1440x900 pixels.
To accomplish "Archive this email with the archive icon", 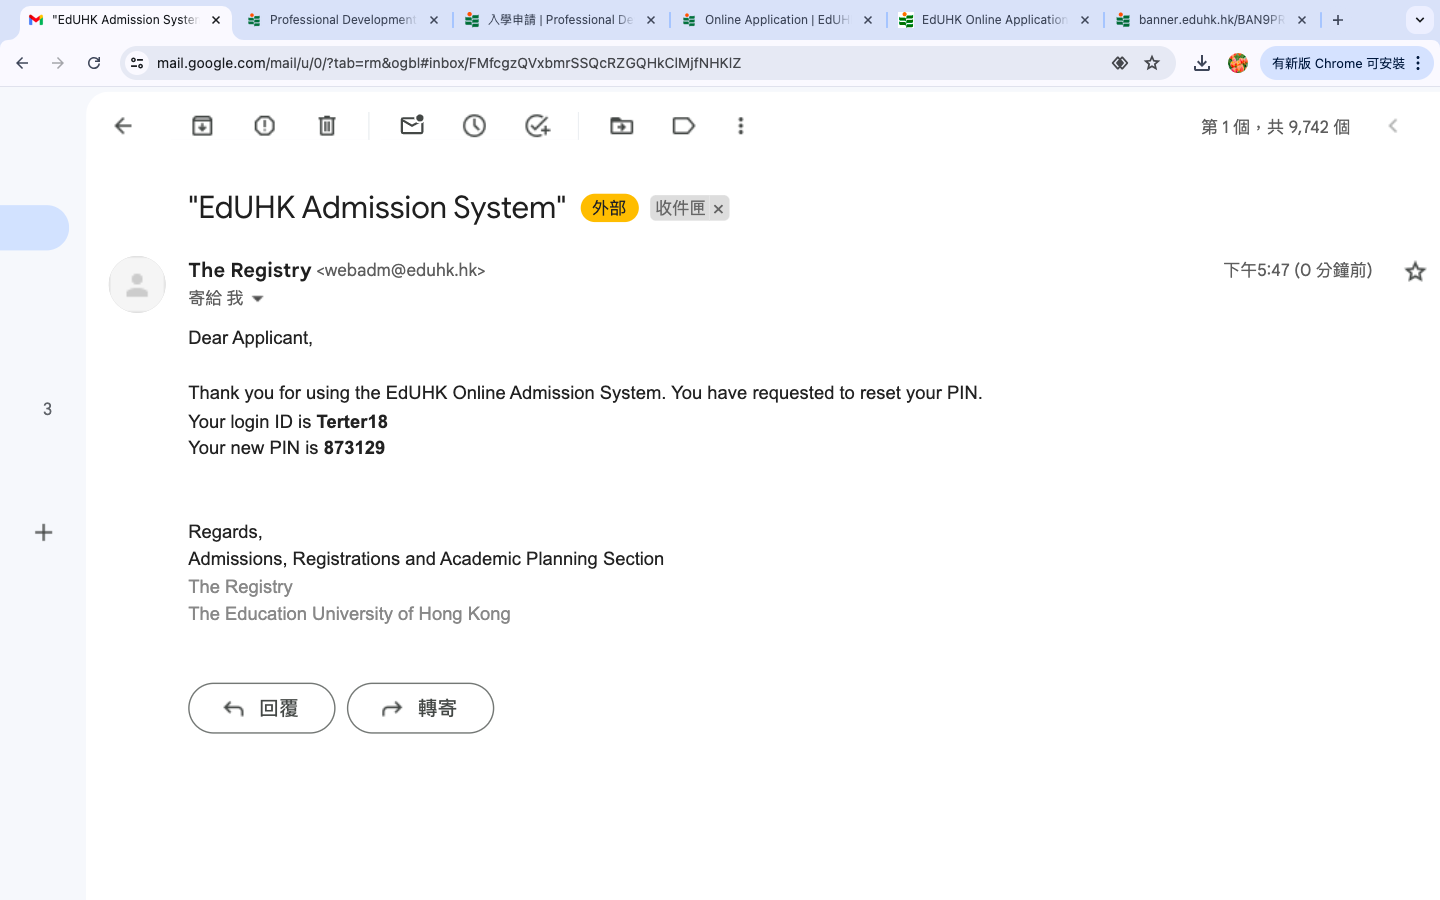I will [x=202, y=126].
